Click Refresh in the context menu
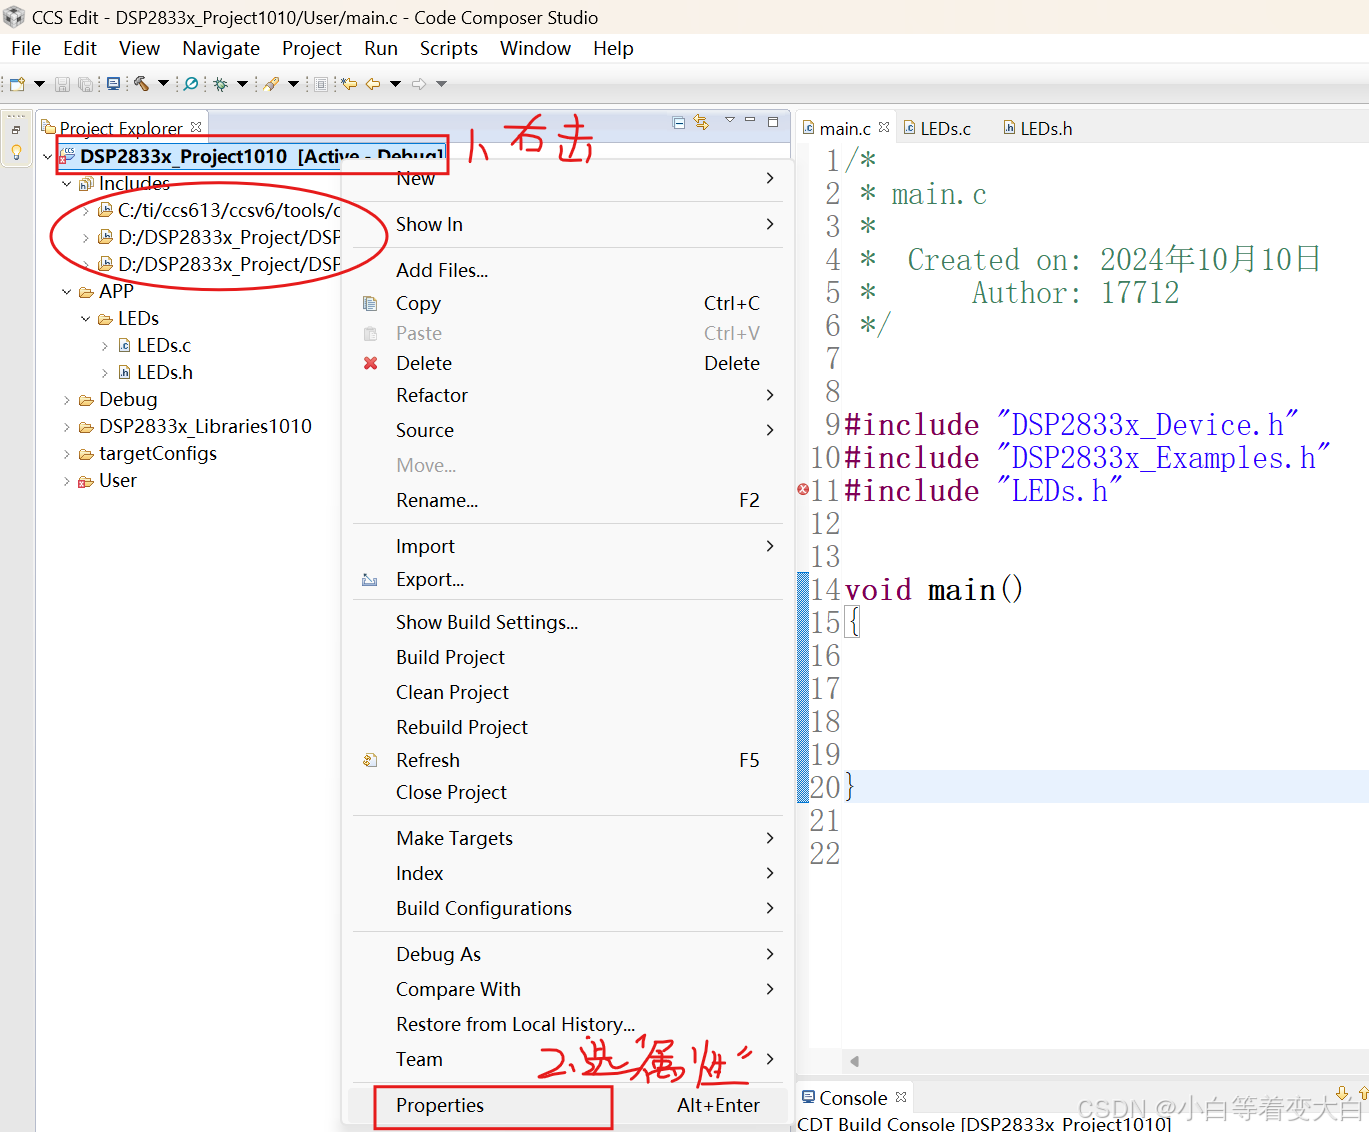Image resolution: width=1369 pixels, height=1132 pixels. pyautogui.click(x=568, y=760)
